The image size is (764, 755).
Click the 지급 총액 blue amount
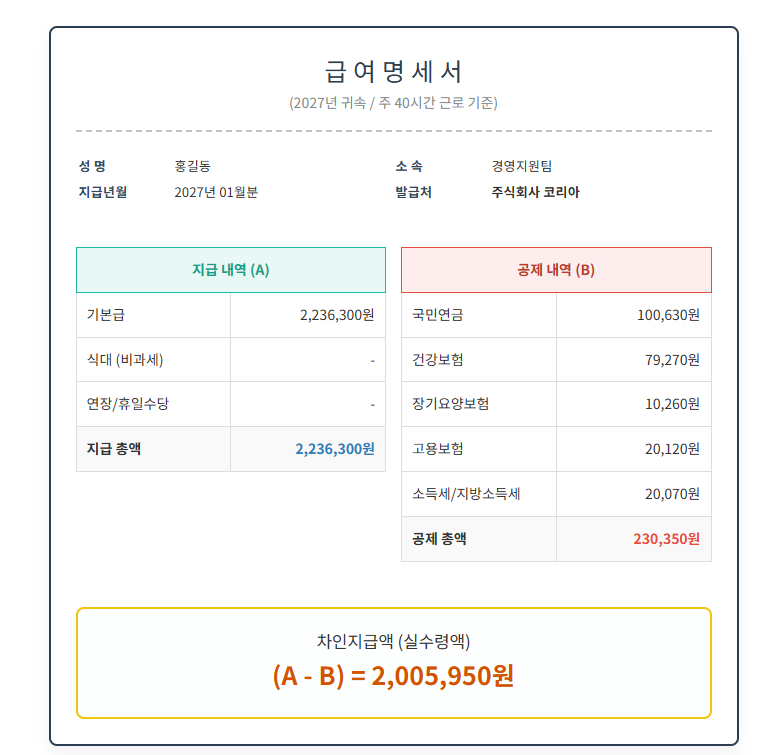tap(335, 449)
